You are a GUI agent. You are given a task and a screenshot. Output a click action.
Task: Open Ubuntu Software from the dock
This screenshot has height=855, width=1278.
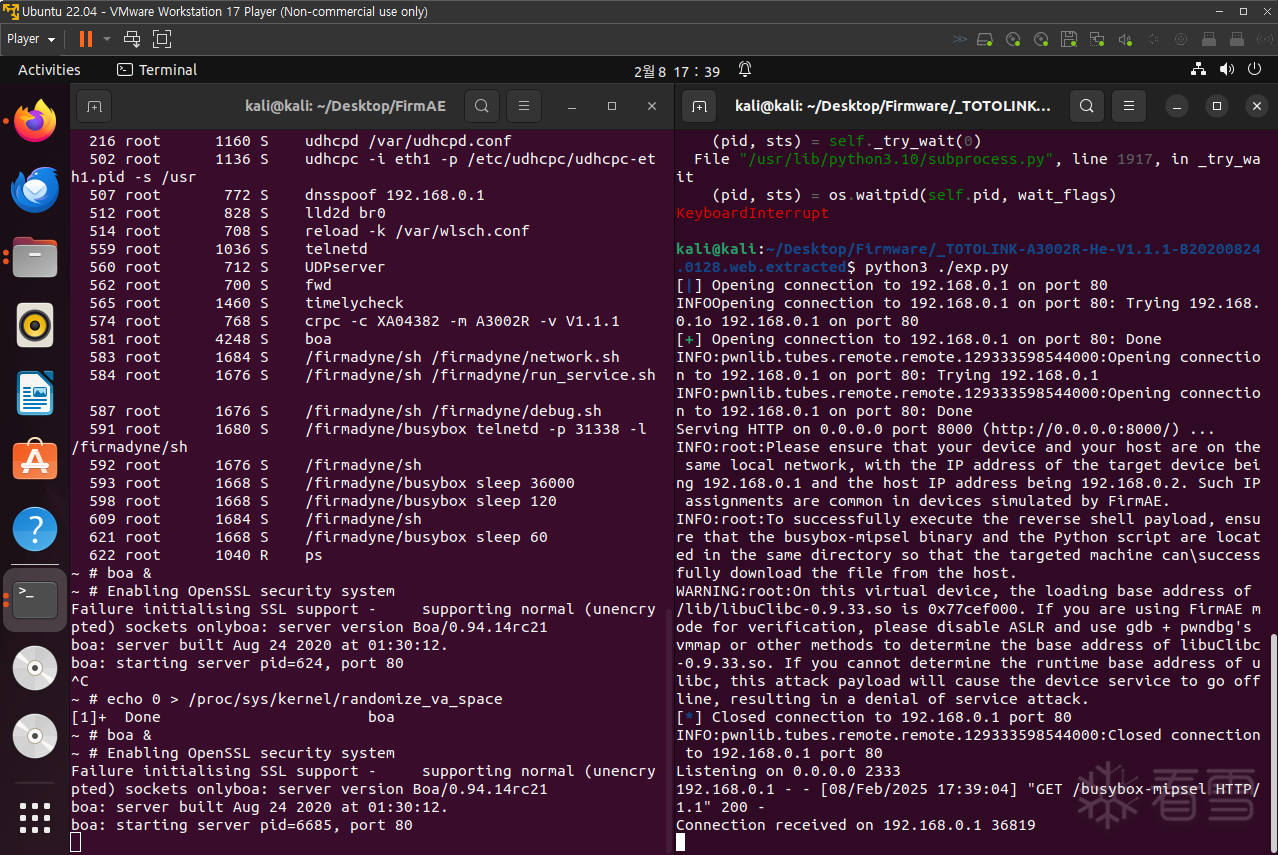(35, 461)
